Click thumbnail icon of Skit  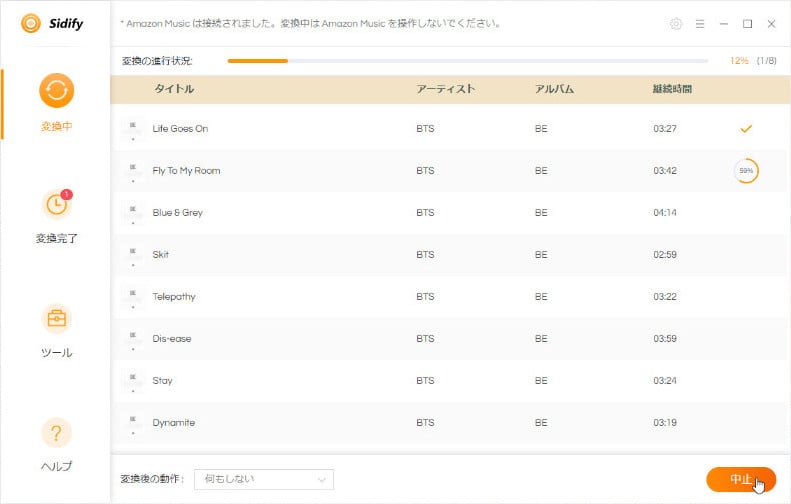pos(133,255)
